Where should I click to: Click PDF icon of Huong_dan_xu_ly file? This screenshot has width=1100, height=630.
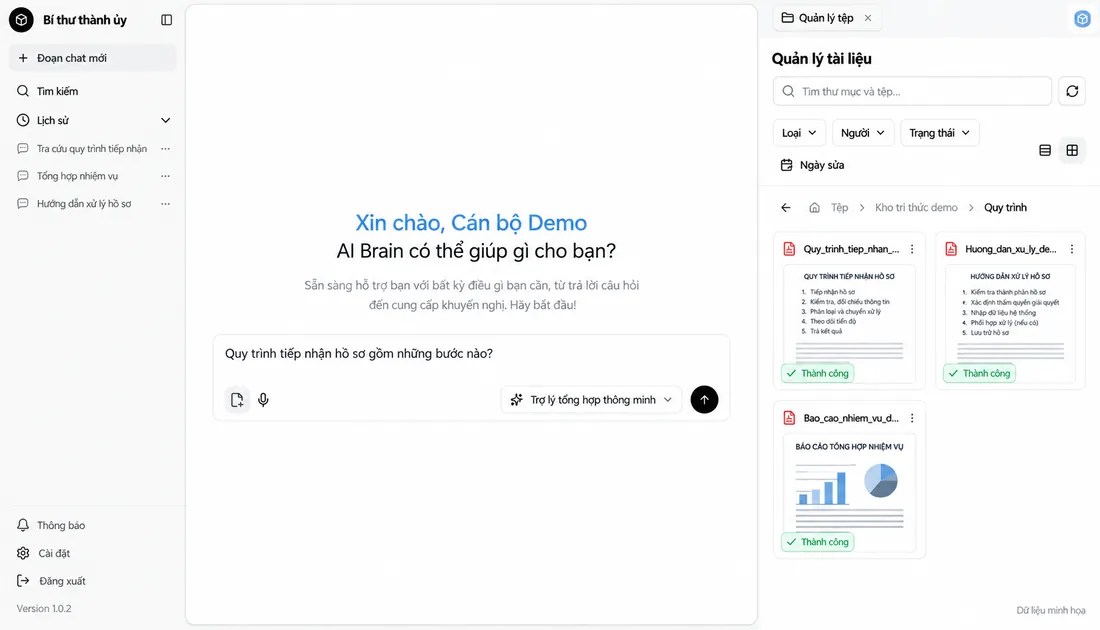click(x=951, y=249)
